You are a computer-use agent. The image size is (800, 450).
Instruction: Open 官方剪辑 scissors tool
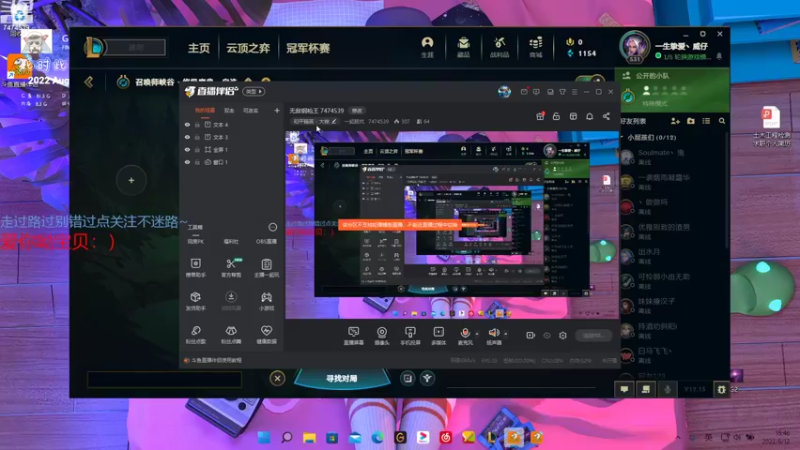tap(231, 267)
